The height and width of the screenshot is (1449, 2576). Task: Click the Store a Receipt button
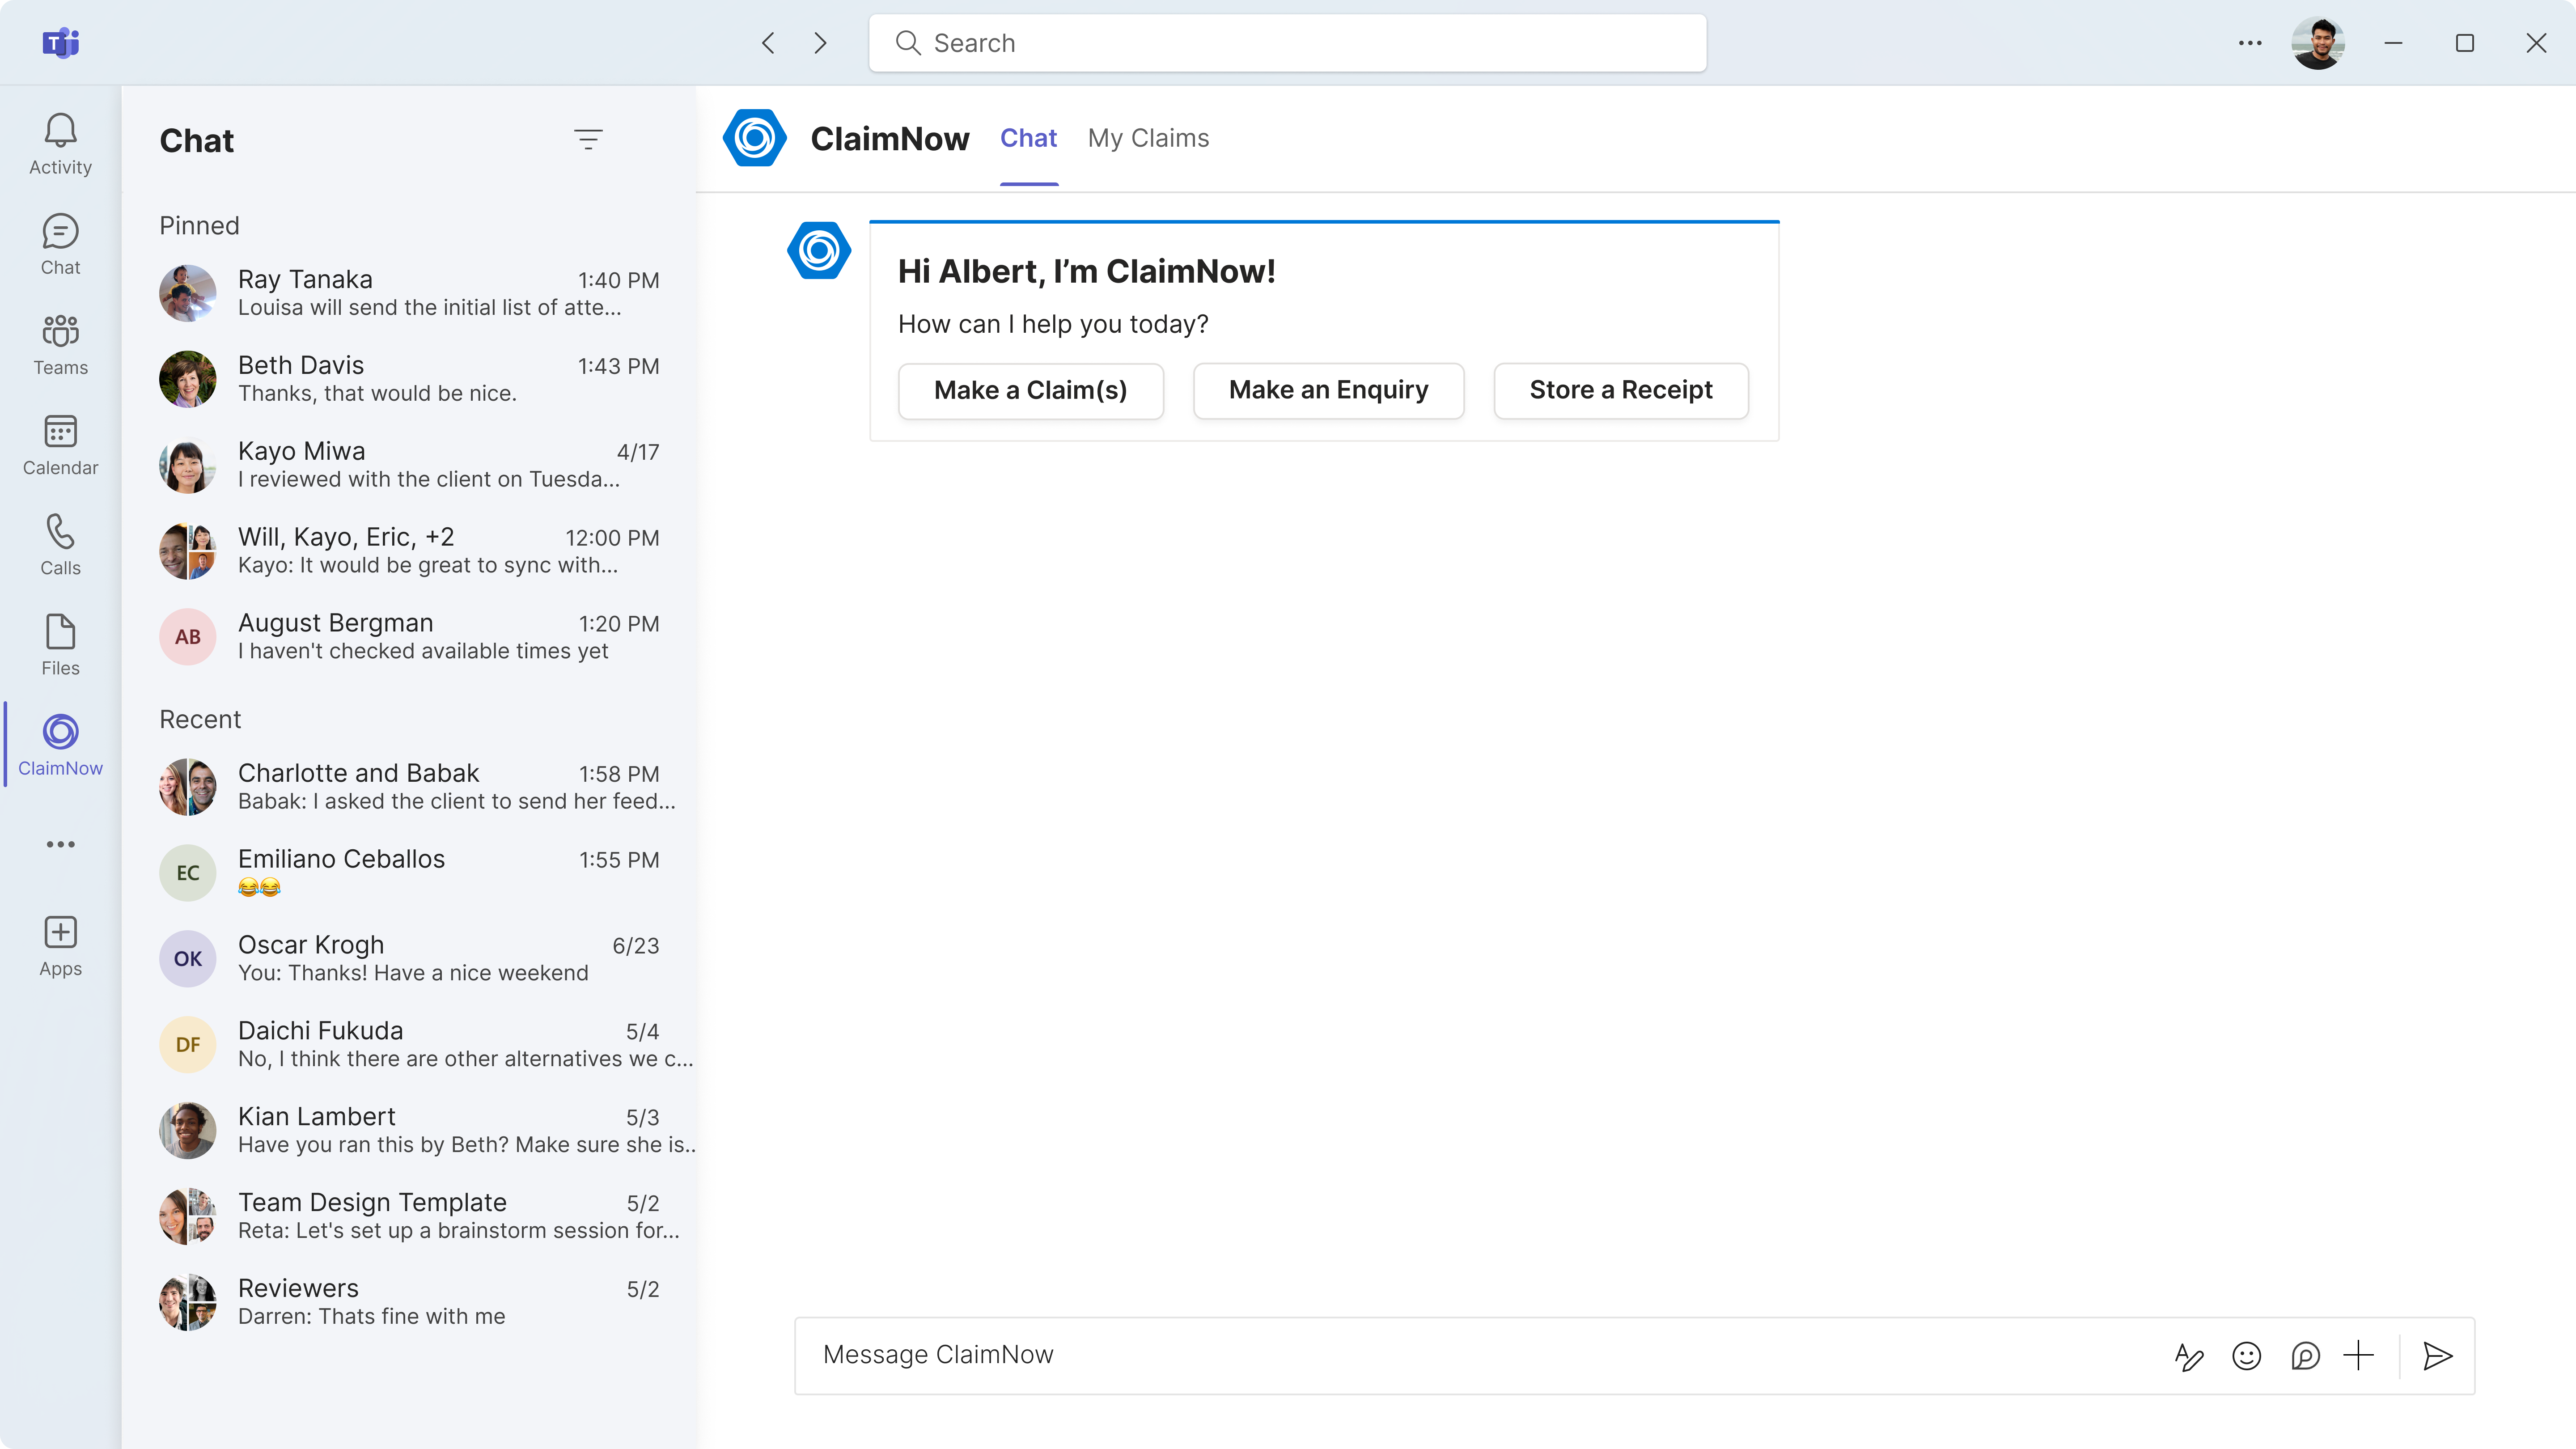click(x=1620, y=390)
